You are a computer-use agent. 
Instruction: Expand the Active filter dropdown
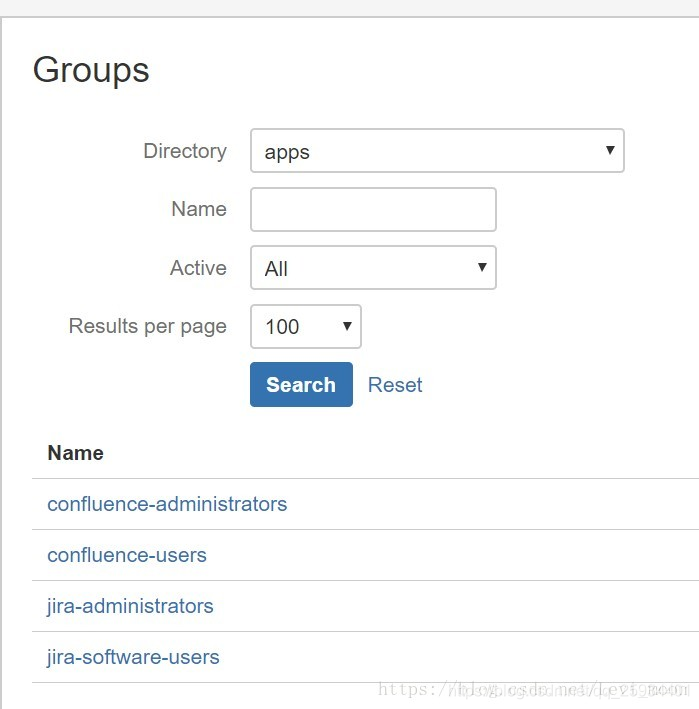(x=373, y=268)
